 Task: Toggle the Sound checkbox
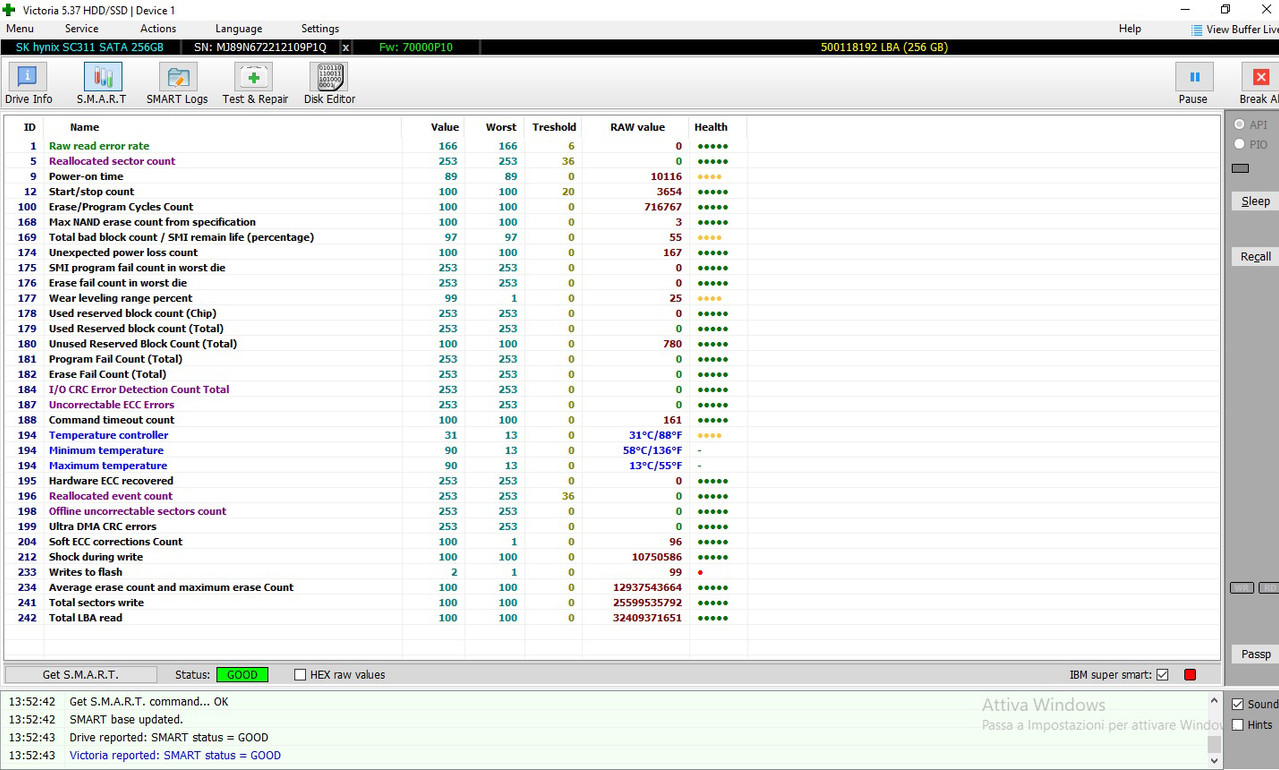tap(1238, 704)
